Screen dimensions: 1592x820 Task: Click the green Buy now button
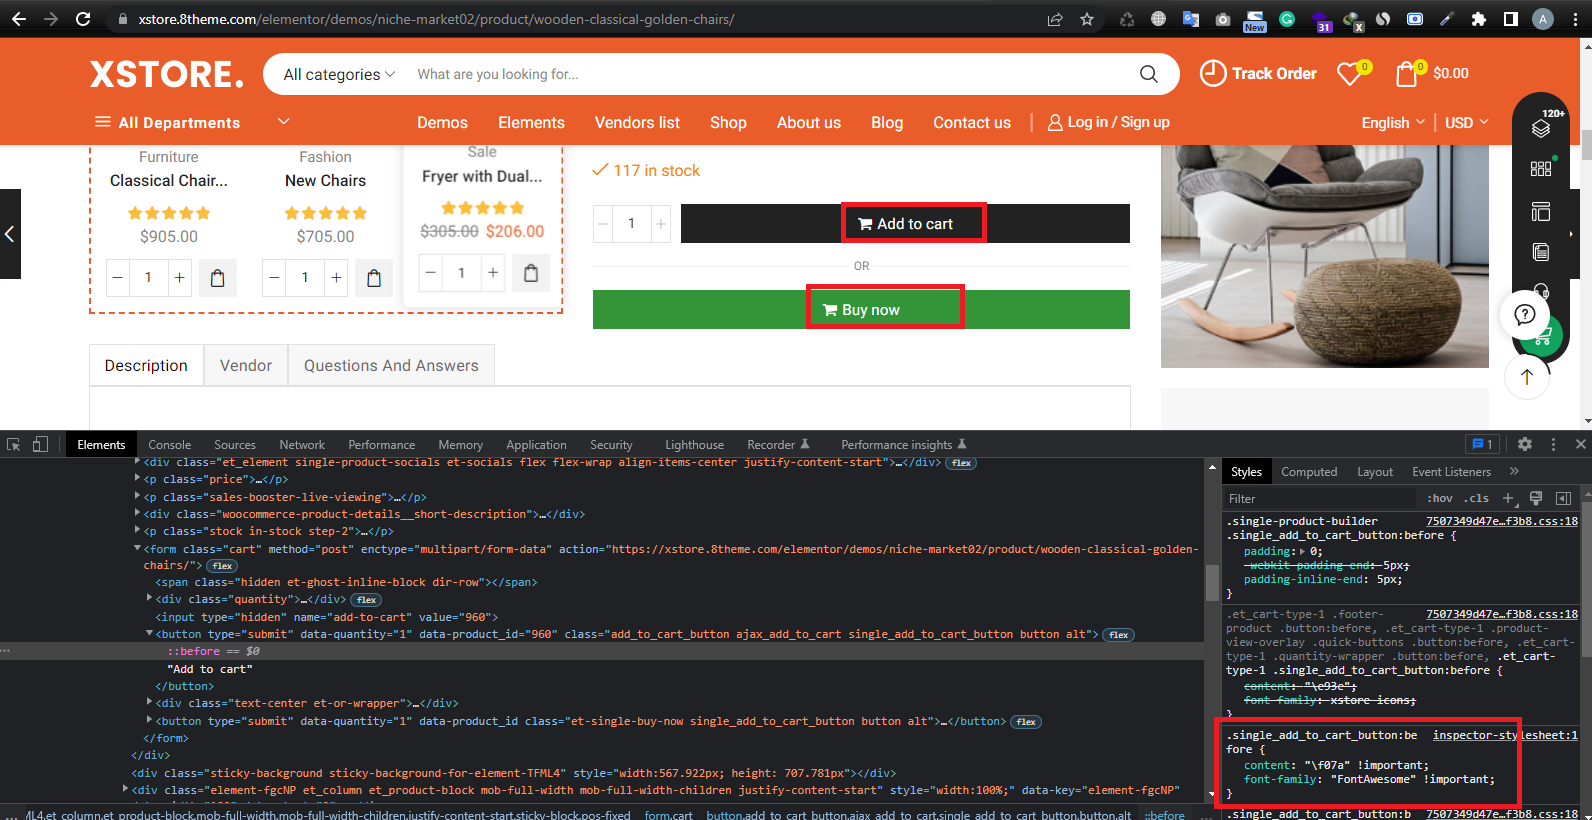click(861, 310)
